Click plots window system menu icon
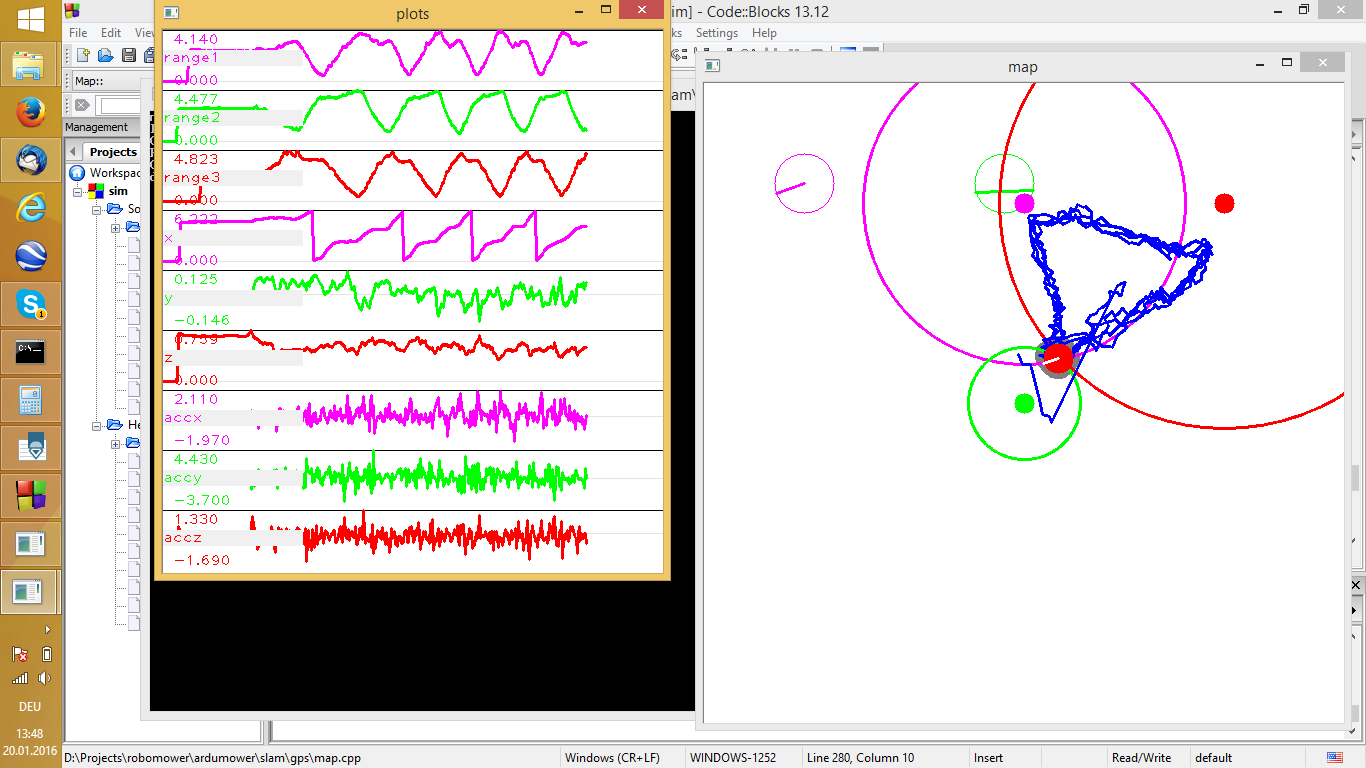The height and width of the screenshot is (768, 1366). [x=171, y=13]
